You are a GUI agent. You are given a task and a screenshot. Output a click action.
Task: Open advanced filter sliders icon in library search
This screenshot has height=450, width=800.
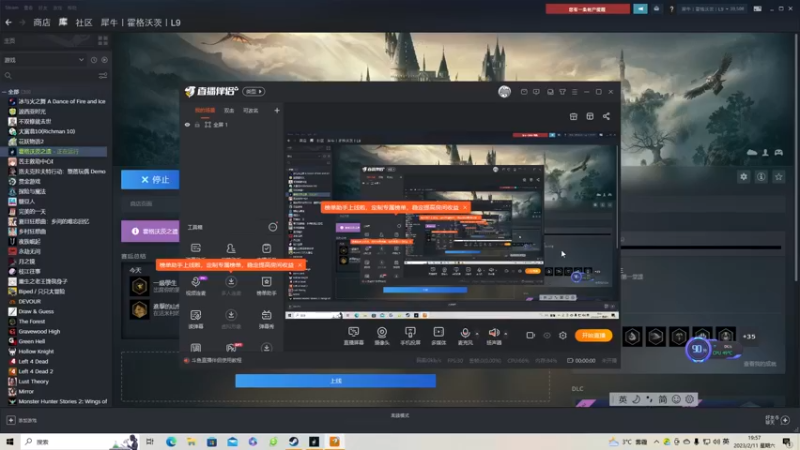click(103, 76)
